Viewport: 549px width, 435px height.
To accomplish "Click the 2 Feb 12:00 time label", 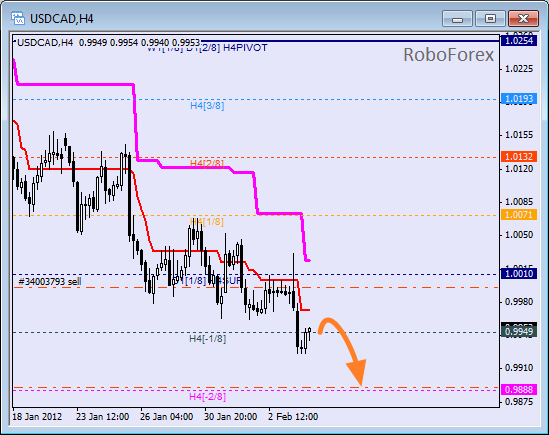I will pos(293,417).
